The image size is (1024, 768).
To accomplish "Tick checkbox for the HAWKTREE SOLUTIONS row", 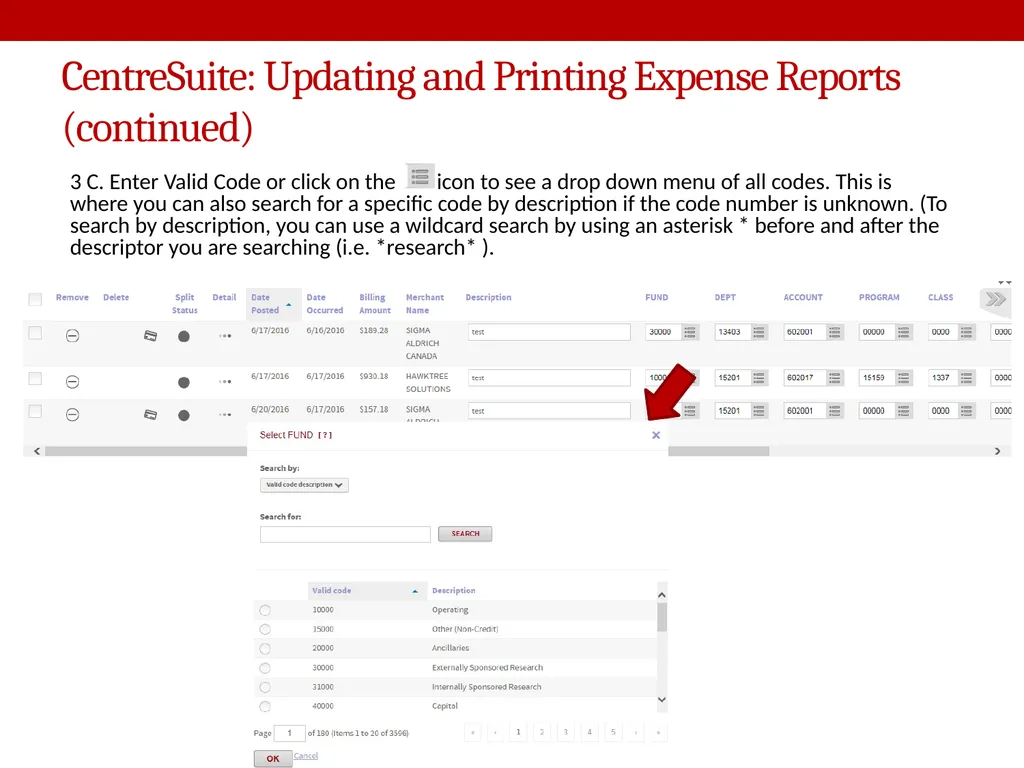I will 35,379.
